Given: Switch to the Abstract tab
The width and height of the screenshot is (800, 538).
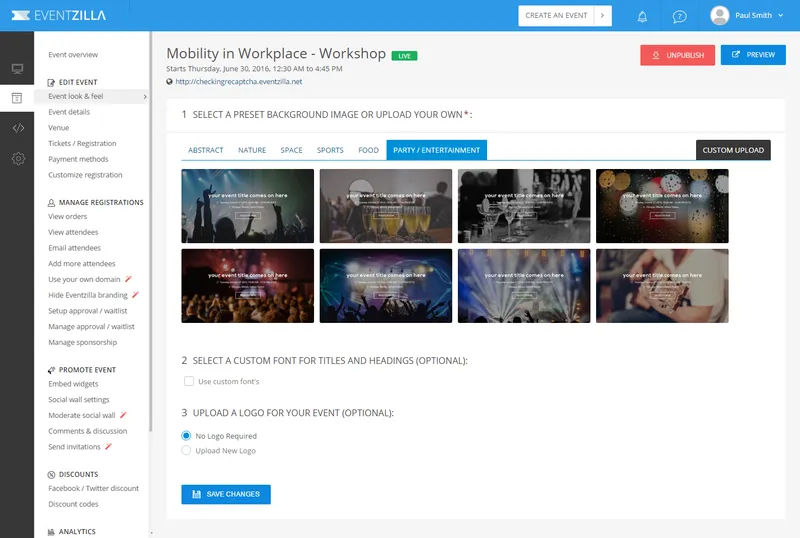Looking at the screenshot, I should pyautogui.click(x=206, y=150).
